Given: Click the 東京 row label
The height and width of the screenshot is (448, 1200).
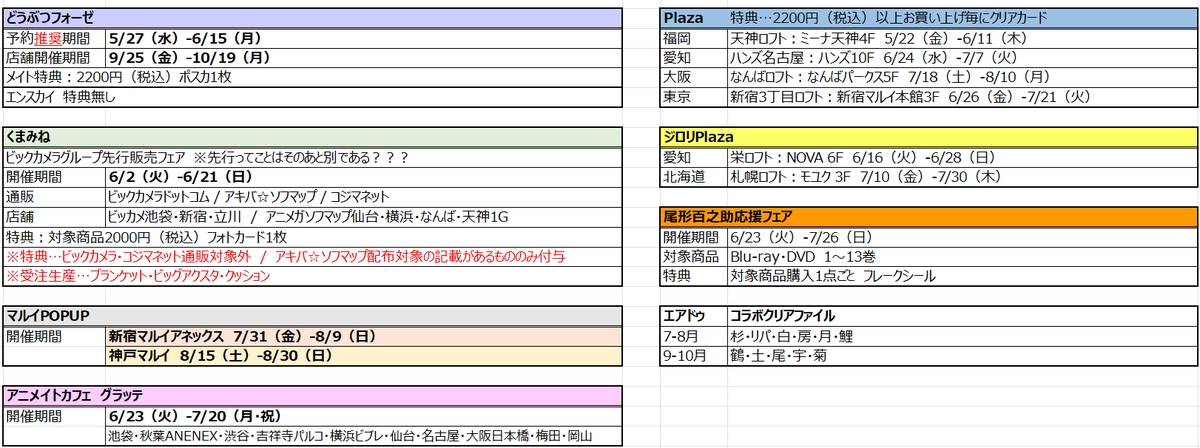Looking at the screenshot, I should (x=693, y=97).
